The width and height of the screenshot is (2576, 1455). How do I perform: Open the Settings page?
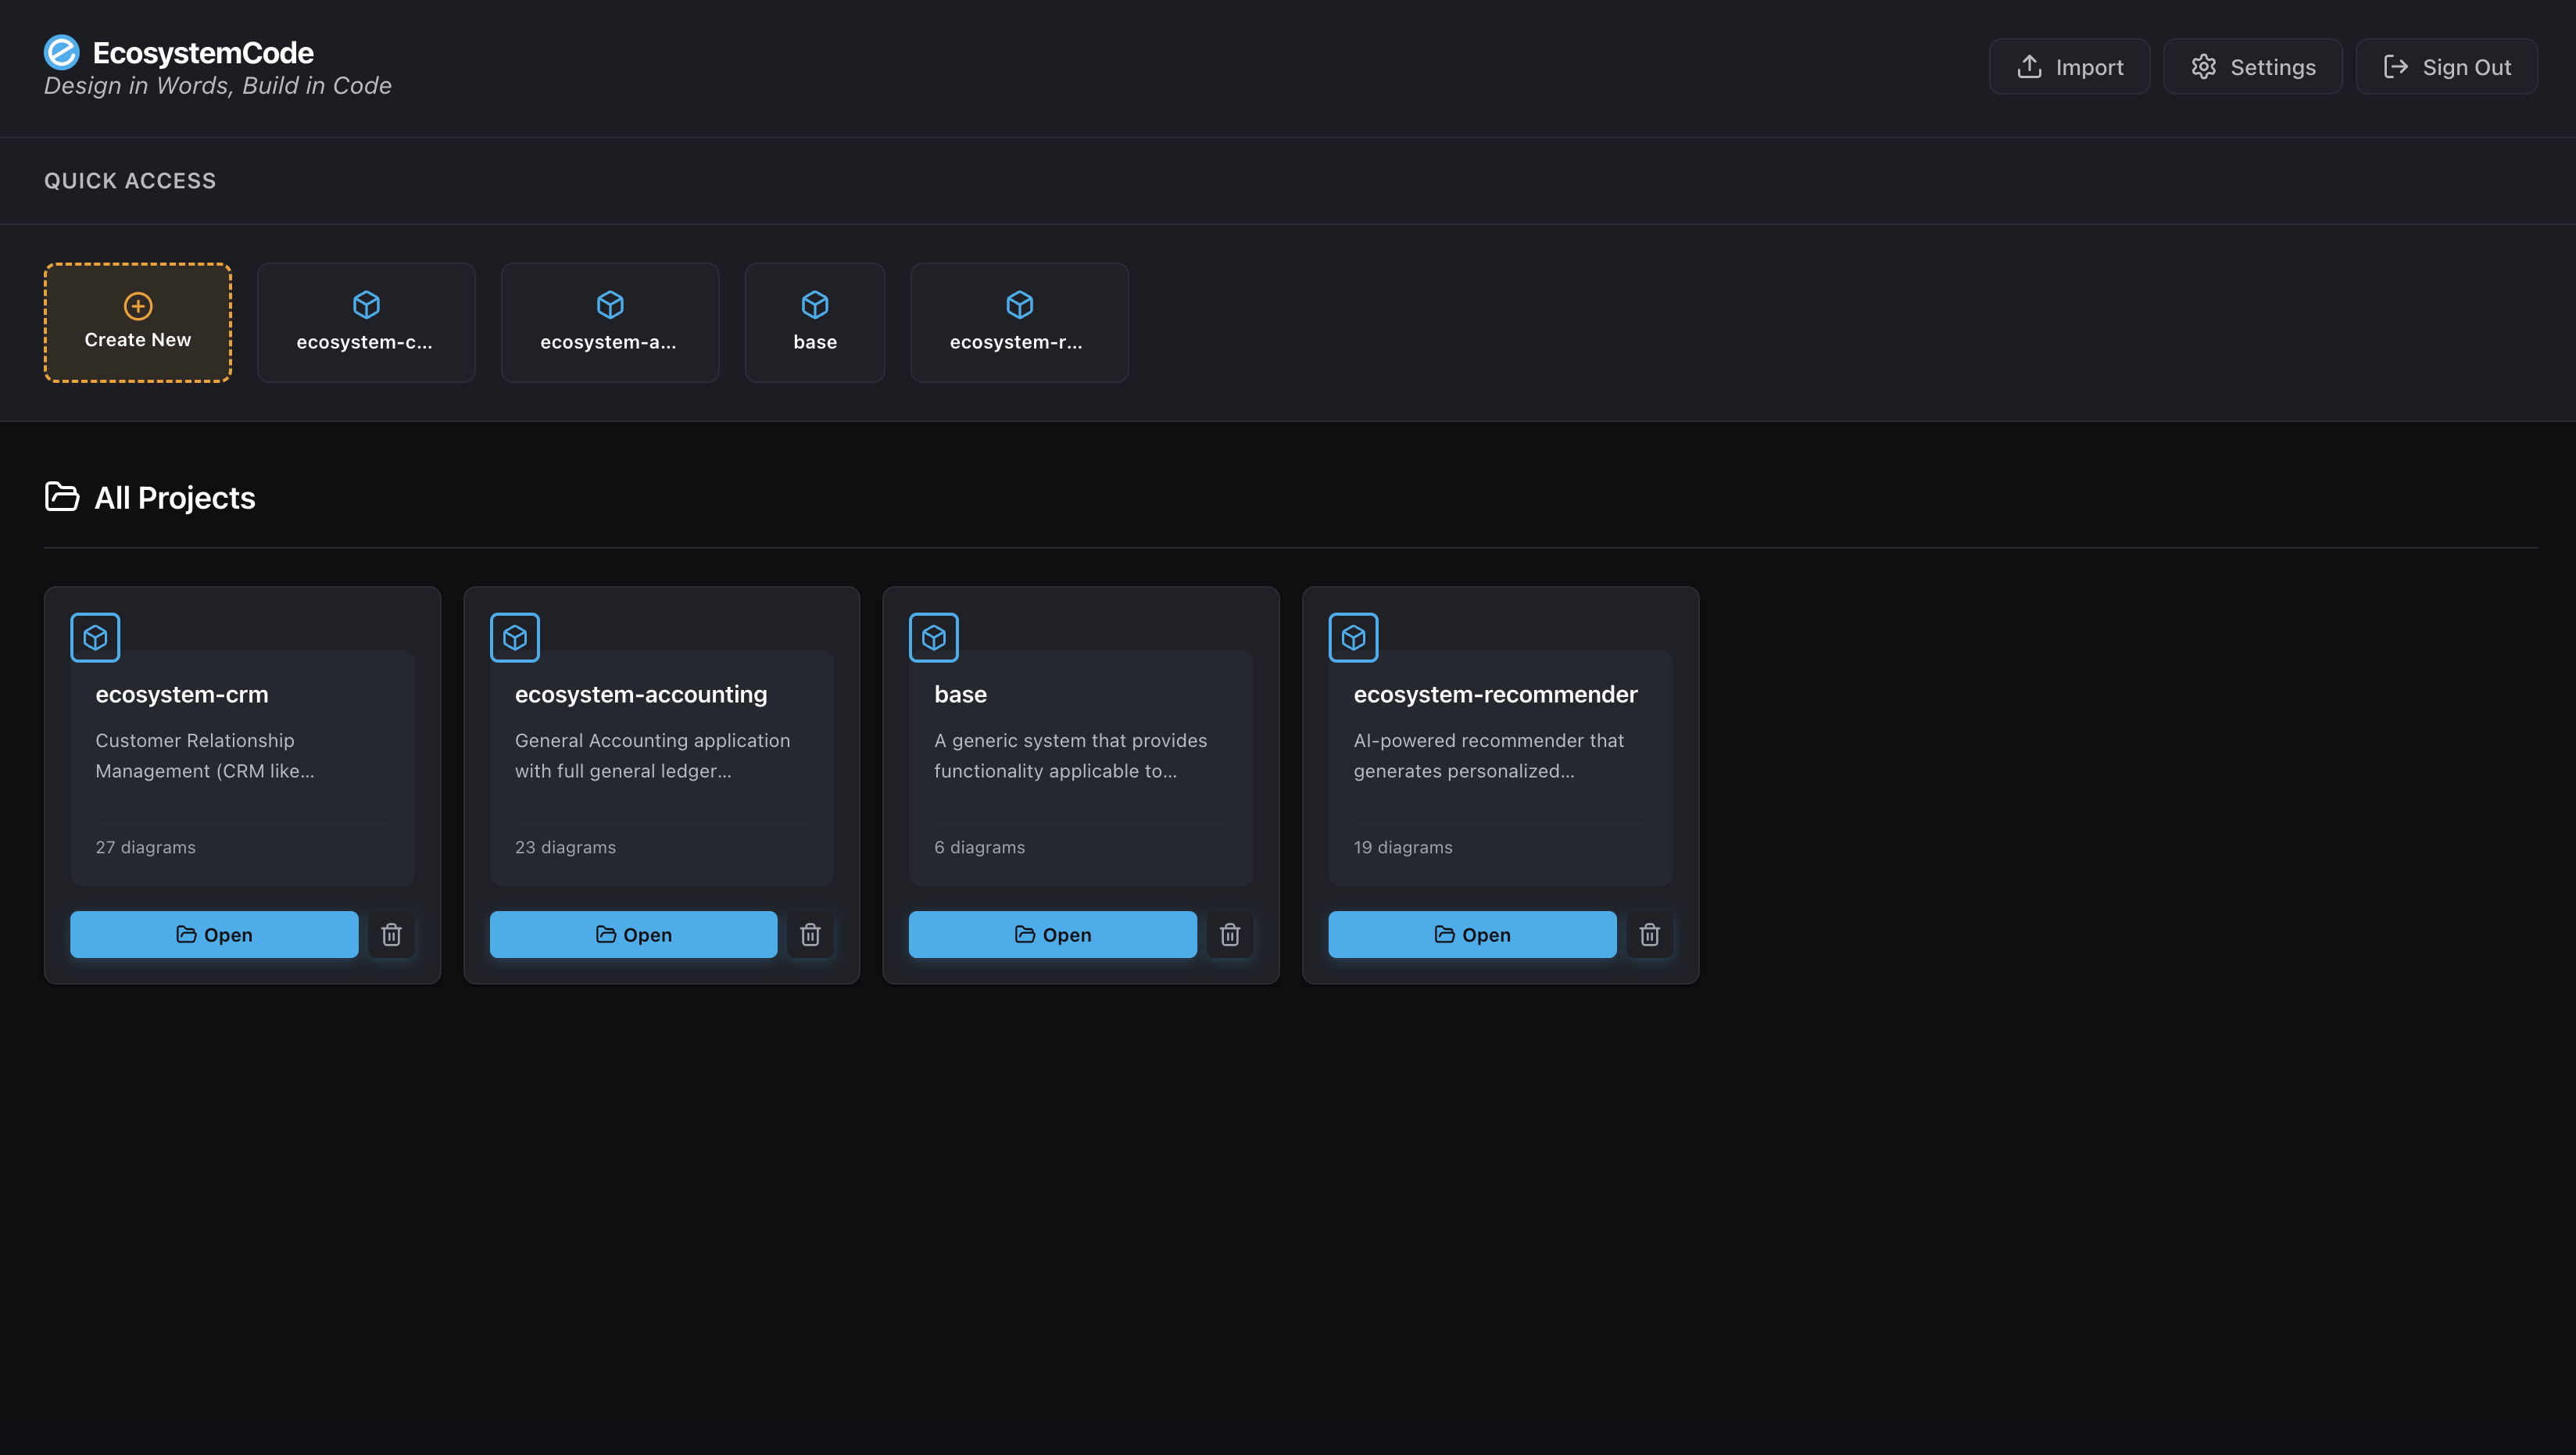(x=2252, y=66)
